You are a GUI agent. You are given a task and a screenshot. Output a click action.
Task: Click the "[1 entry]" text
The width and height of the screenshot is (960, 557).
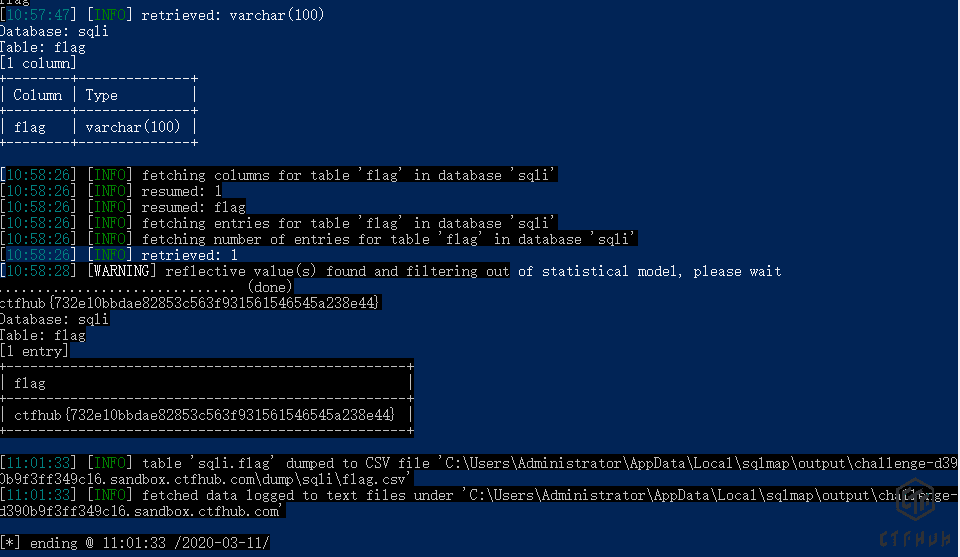pyautogui.click(x=34, y=351)
